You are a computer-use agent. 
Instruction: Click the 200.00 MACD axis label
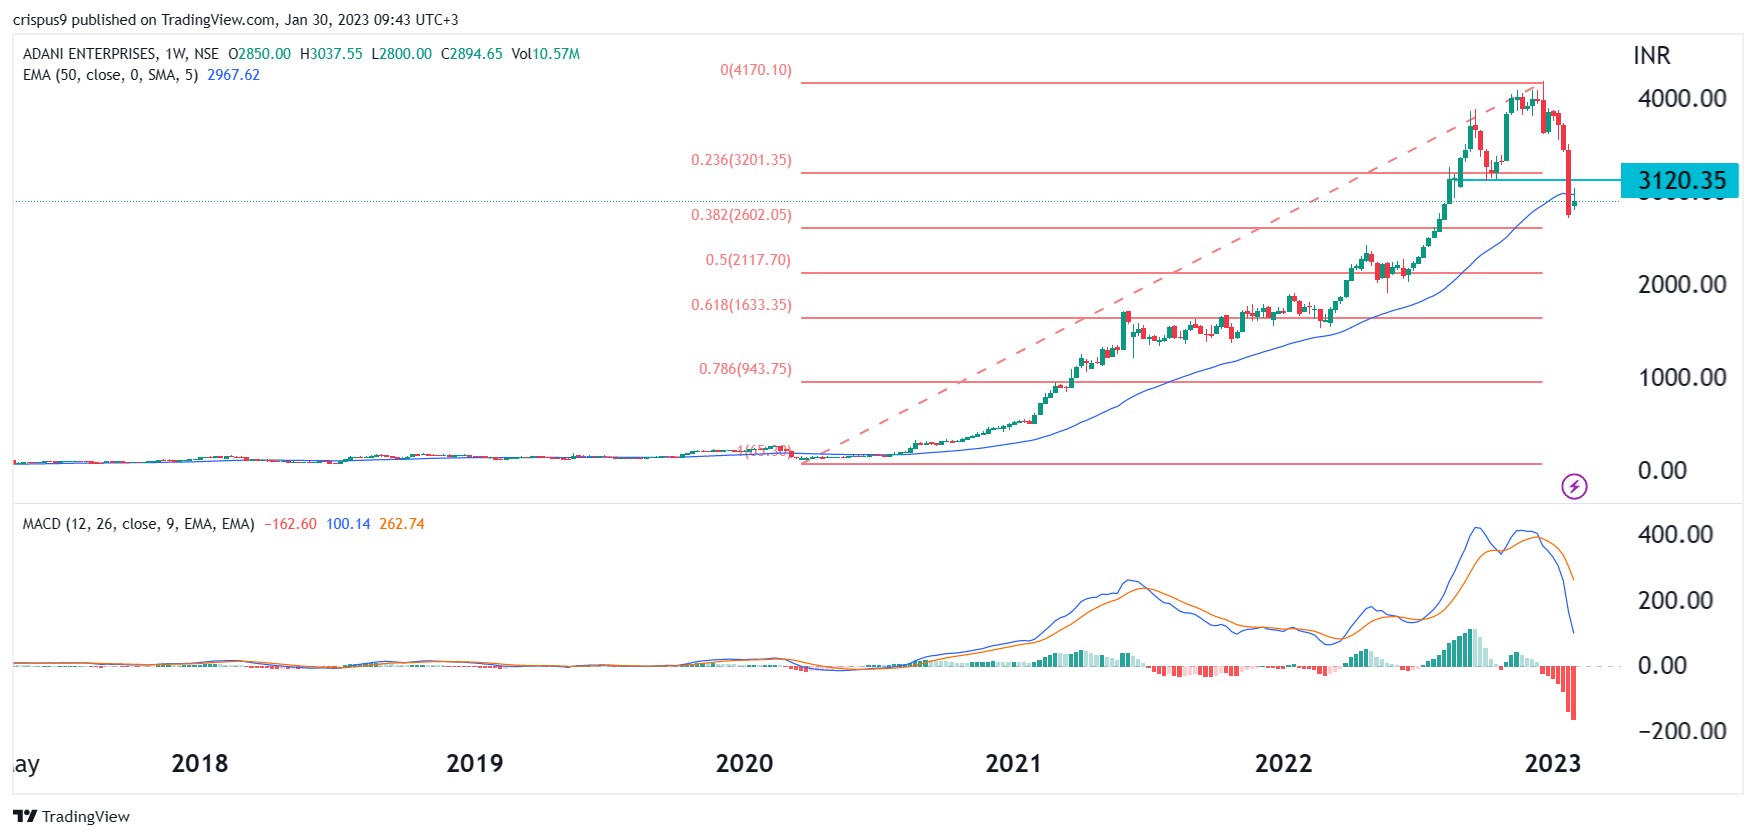[x=1675, y=600]
